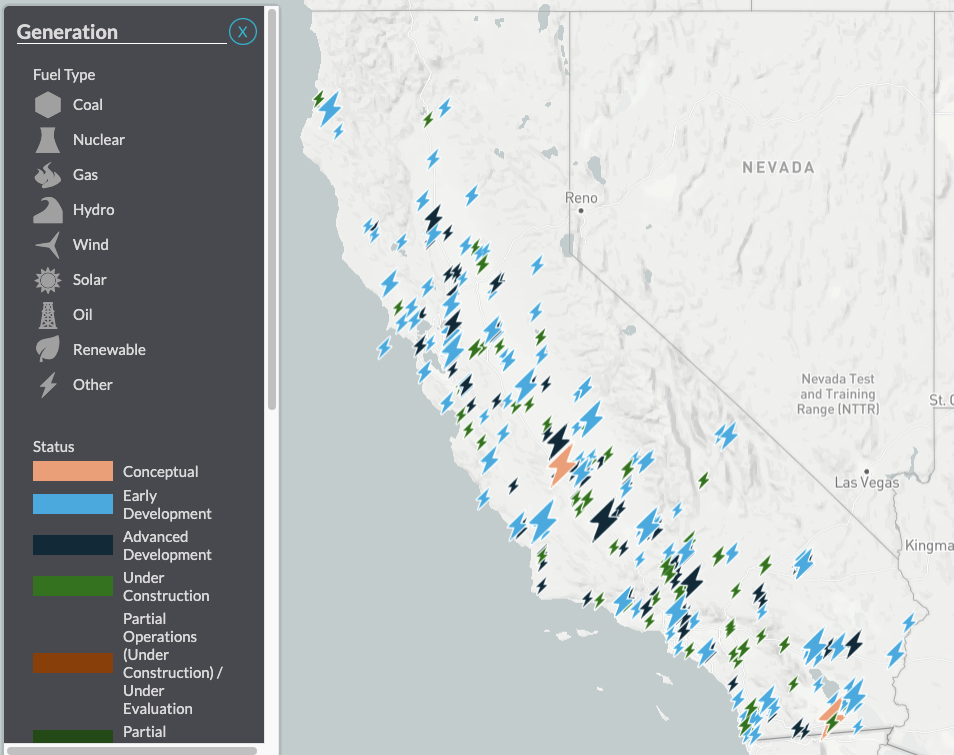Select the Nuclear cooling tower icon
Screen dimensions: 954x755
tap(48, 139)
